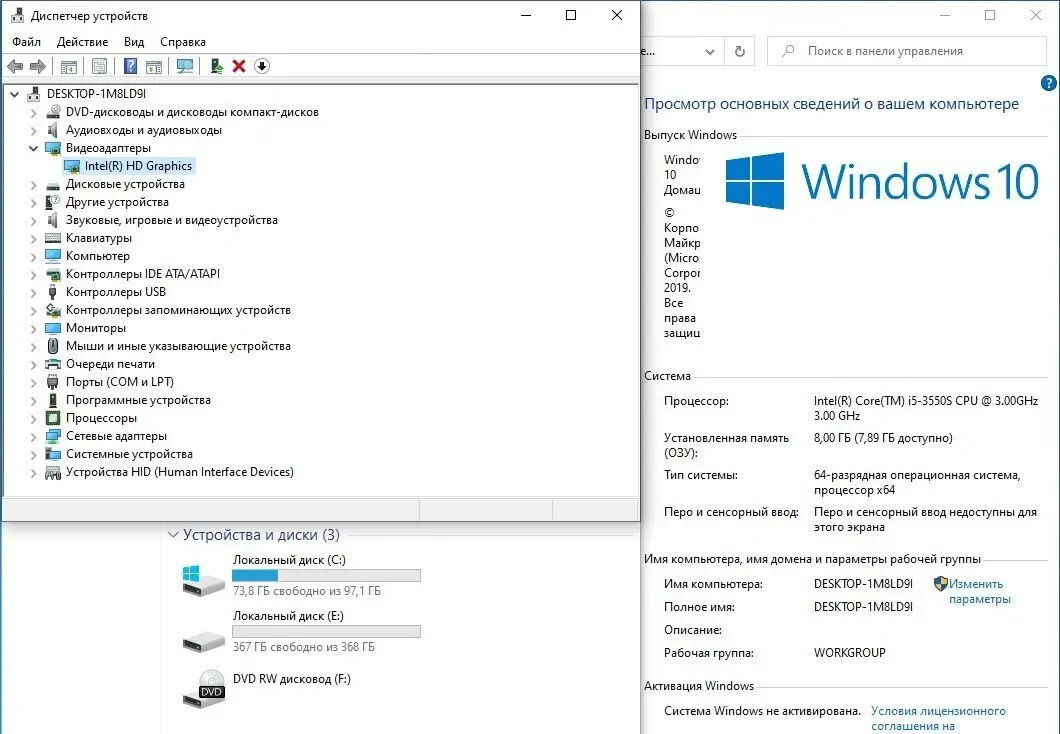Click the red X uninstall device icon

coord(239,66)
